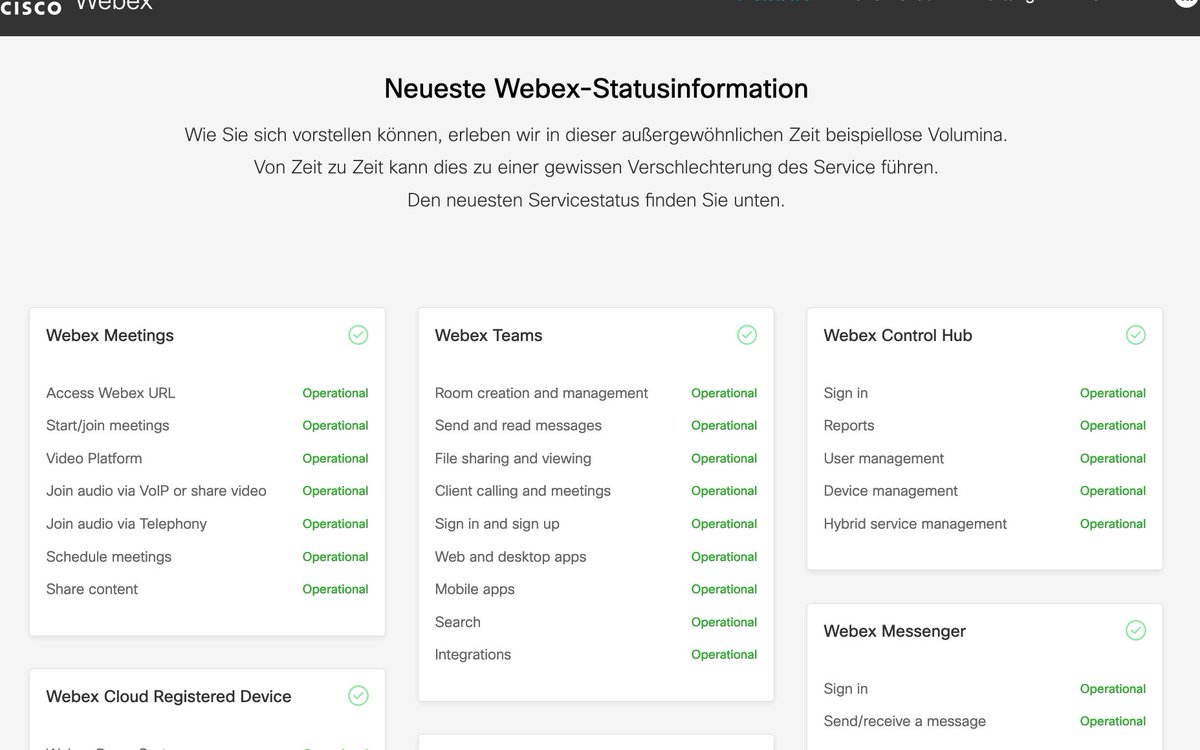Select the Video Platform row label
The width and height of the screenshot is (1200, 750).
(x=94, y=458)
